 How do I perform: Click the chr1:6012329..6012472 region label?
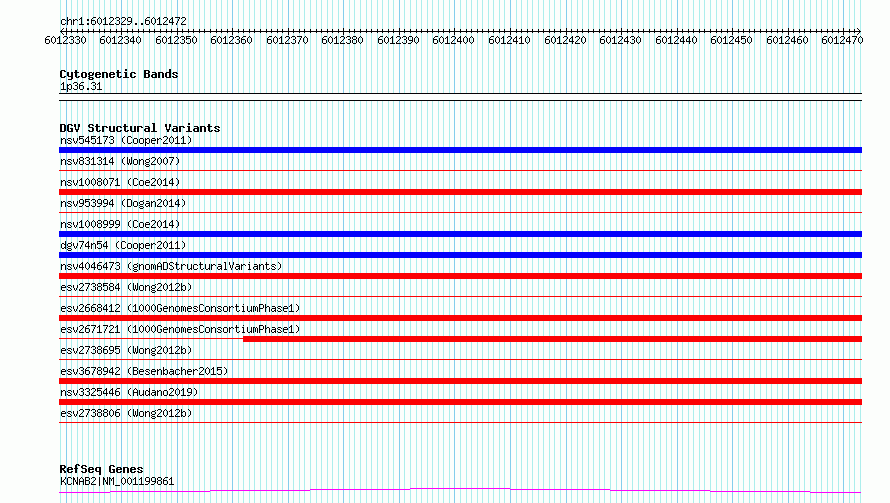(123, 21)
